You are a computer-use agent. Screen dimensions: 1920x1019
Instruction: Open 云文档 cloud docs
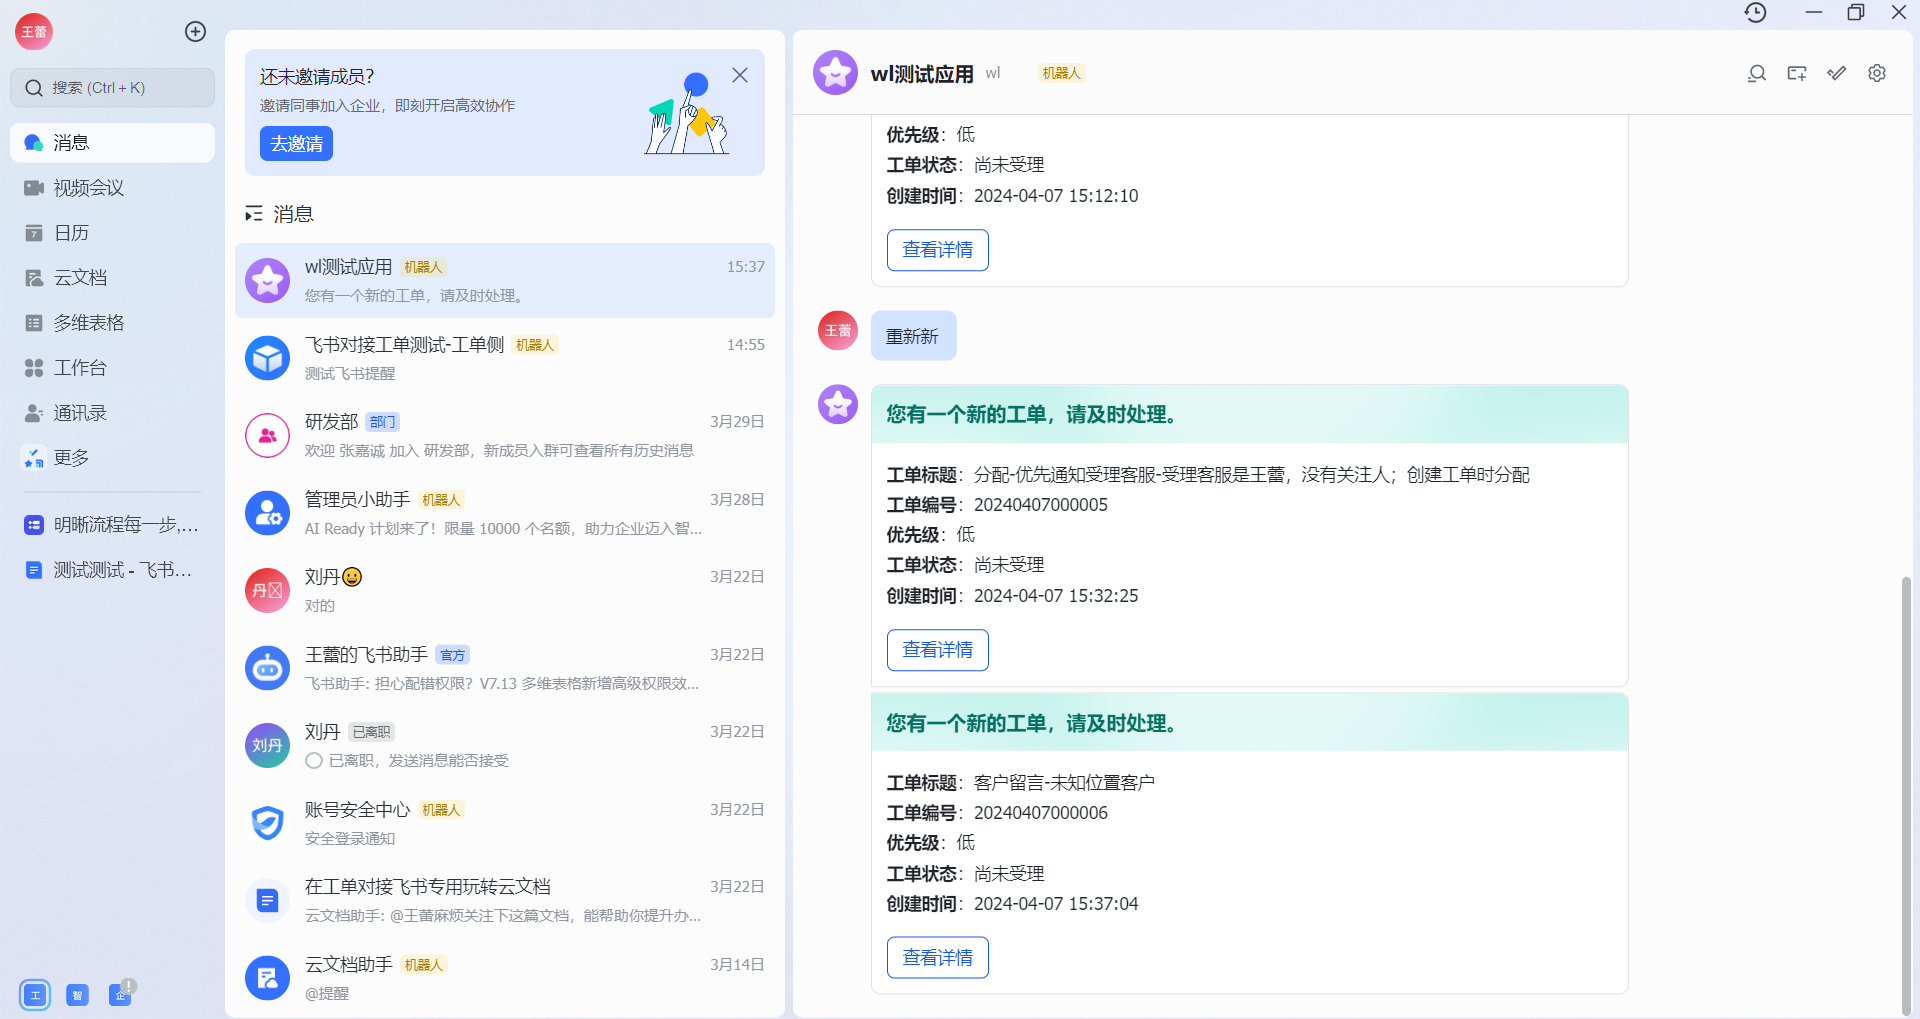112,278
